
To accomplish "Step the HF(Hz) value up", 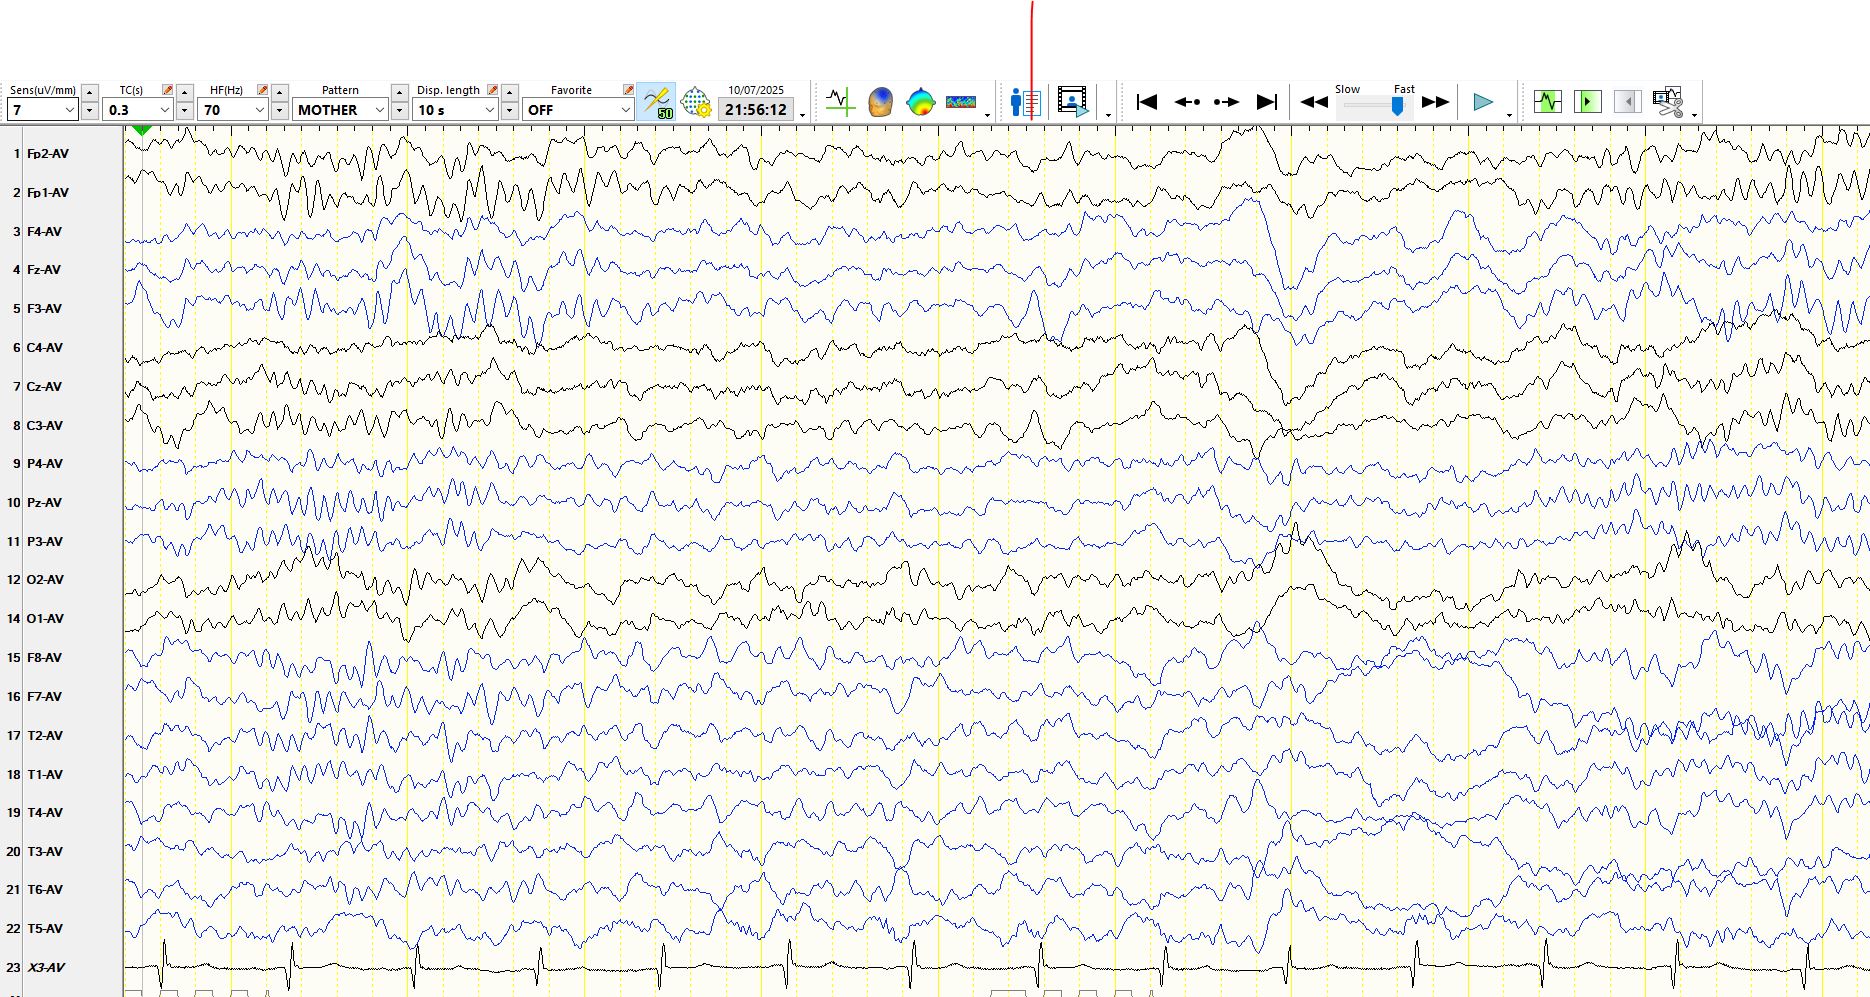I will click(x=279, y=92).
